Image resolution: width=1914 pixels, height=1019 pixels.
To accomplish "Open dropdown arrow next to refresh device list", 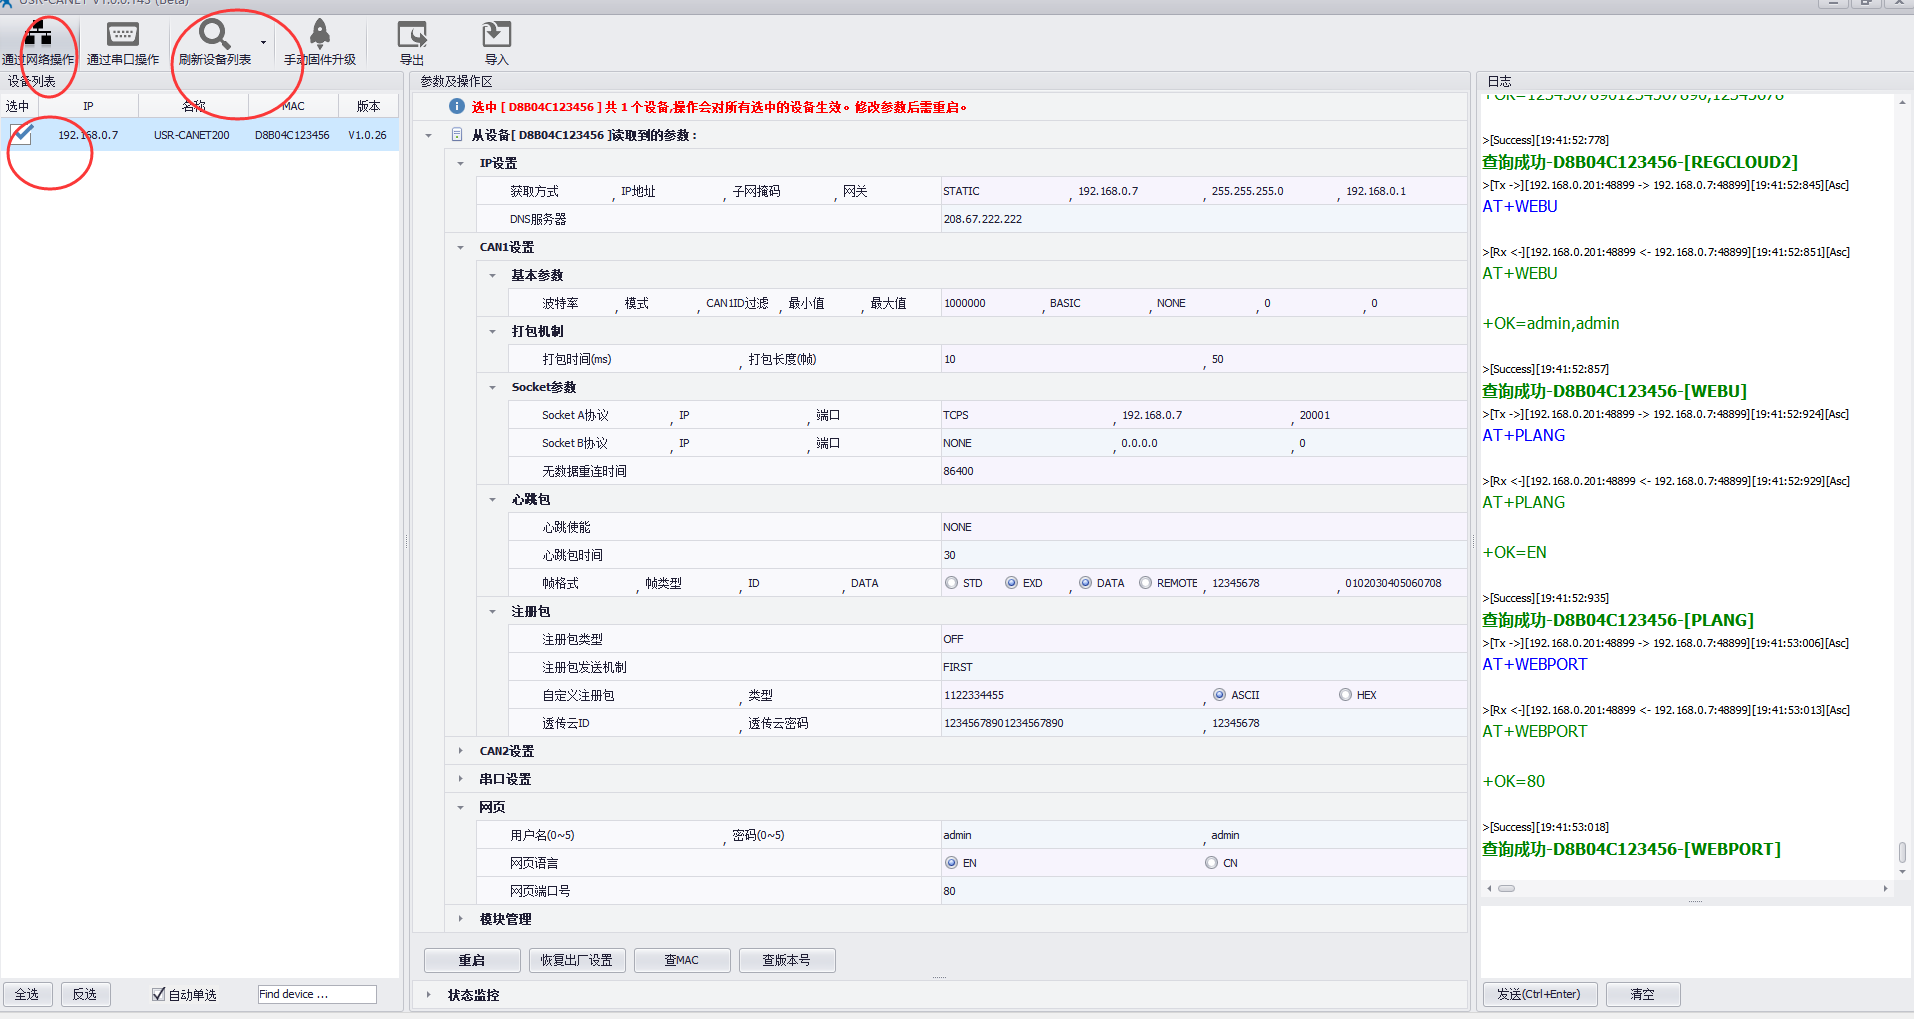I will (264, 43).
